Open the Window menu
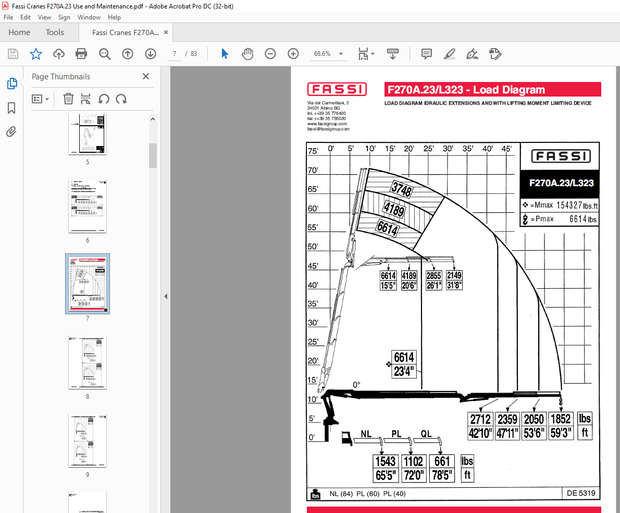Viewport: 620px width, 513px height. click(x=89, y=17)
